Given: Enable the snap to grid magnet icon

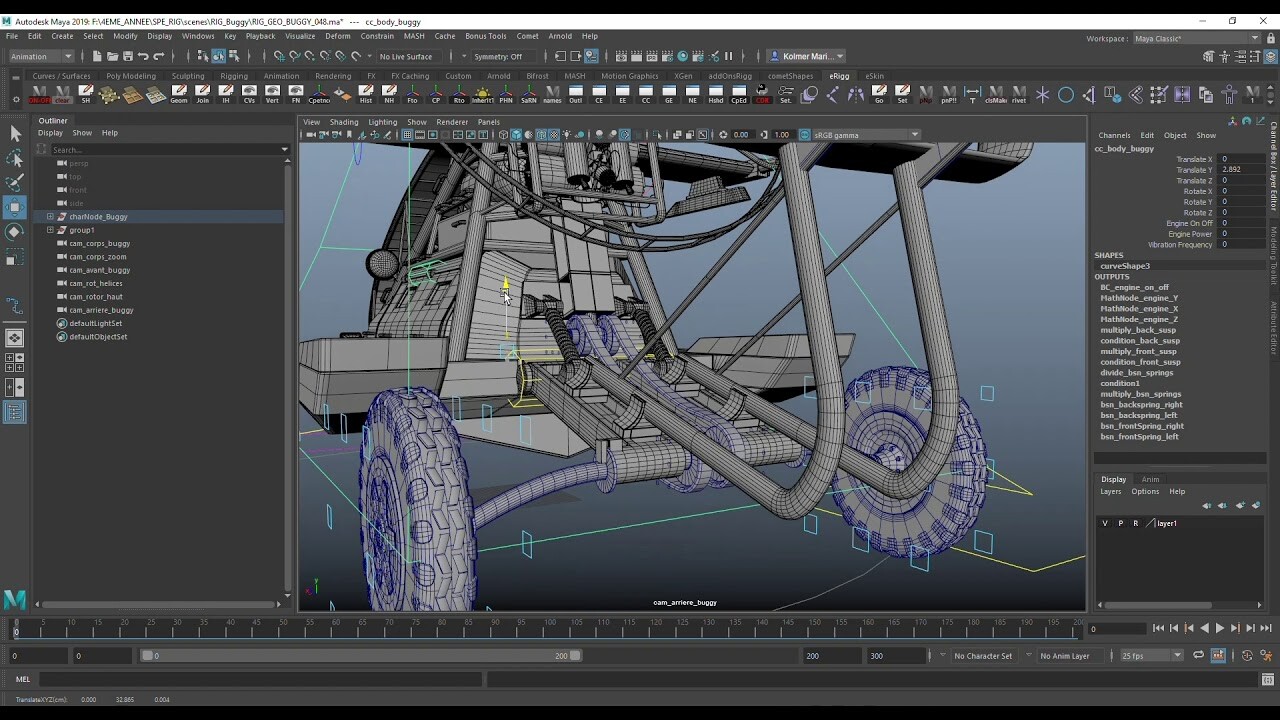Looking at the screenshot, I should pos(277,57).
